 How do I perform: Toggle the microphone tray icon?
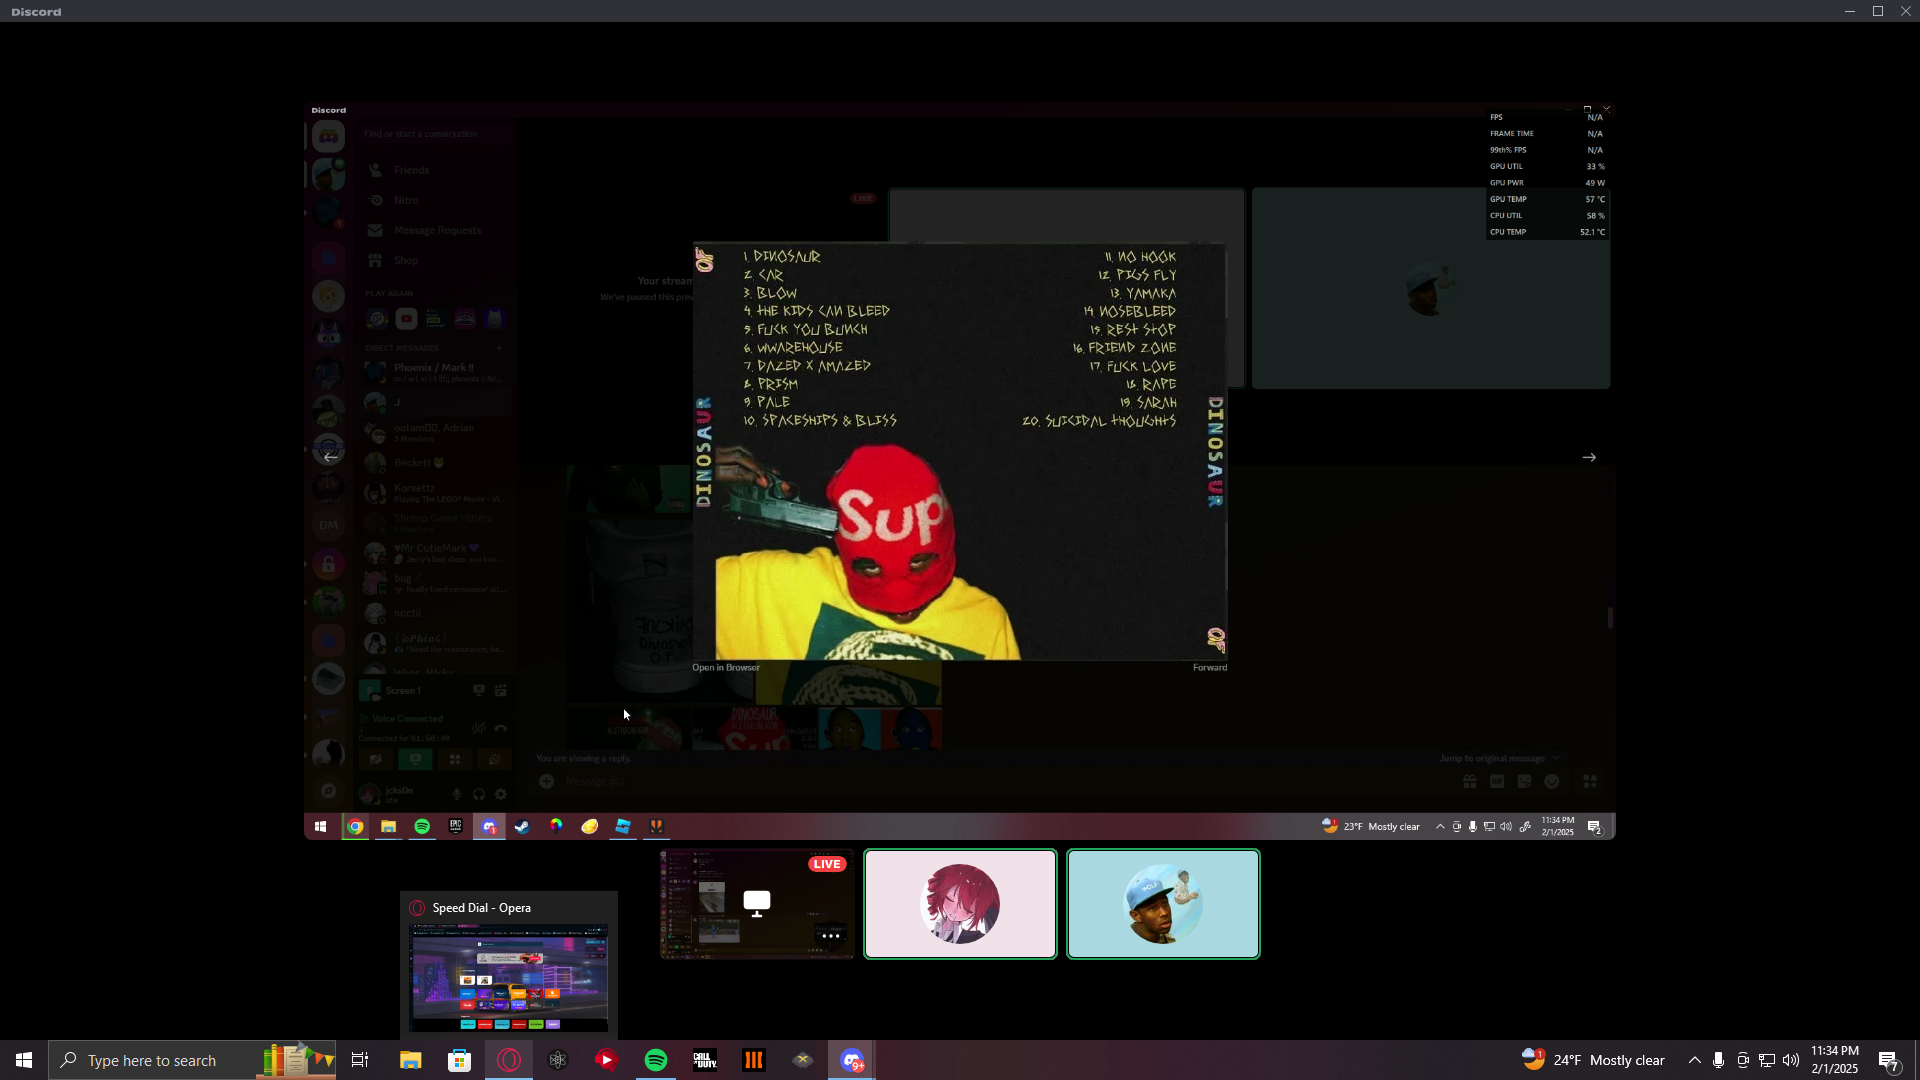click(1718, 1060)
